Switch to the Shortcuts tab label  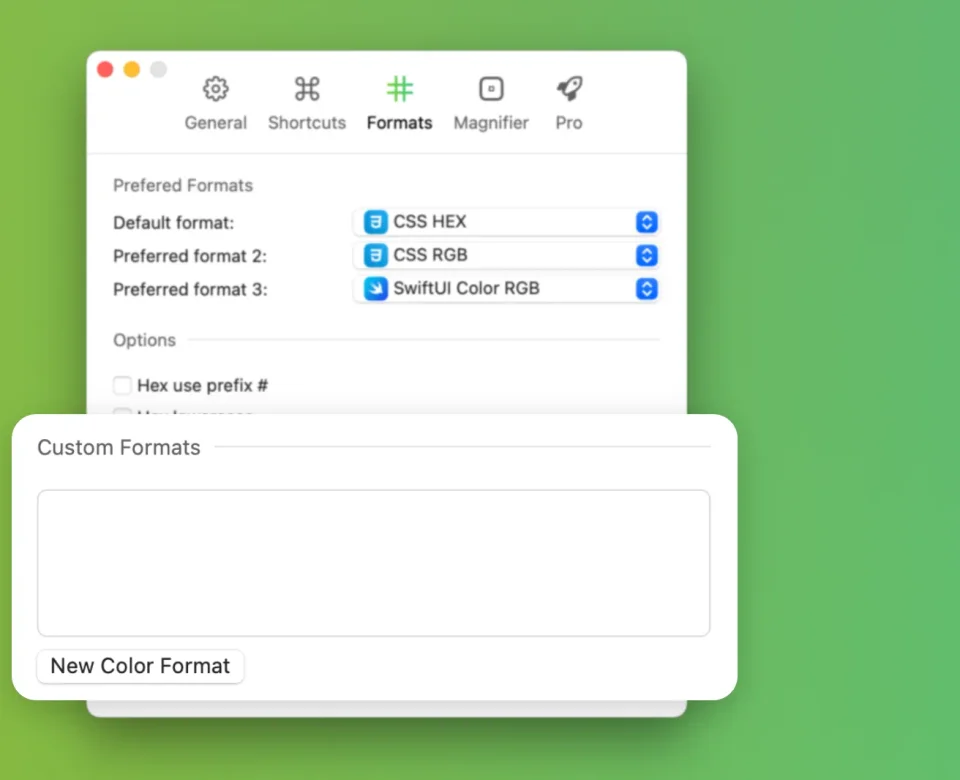pos(307,123)
